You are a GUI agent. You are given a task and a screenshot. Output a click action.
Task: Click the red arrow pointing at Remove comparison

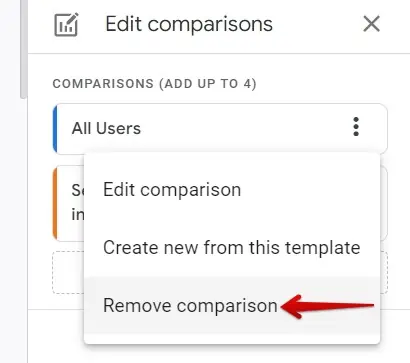(x=327, y=306)
